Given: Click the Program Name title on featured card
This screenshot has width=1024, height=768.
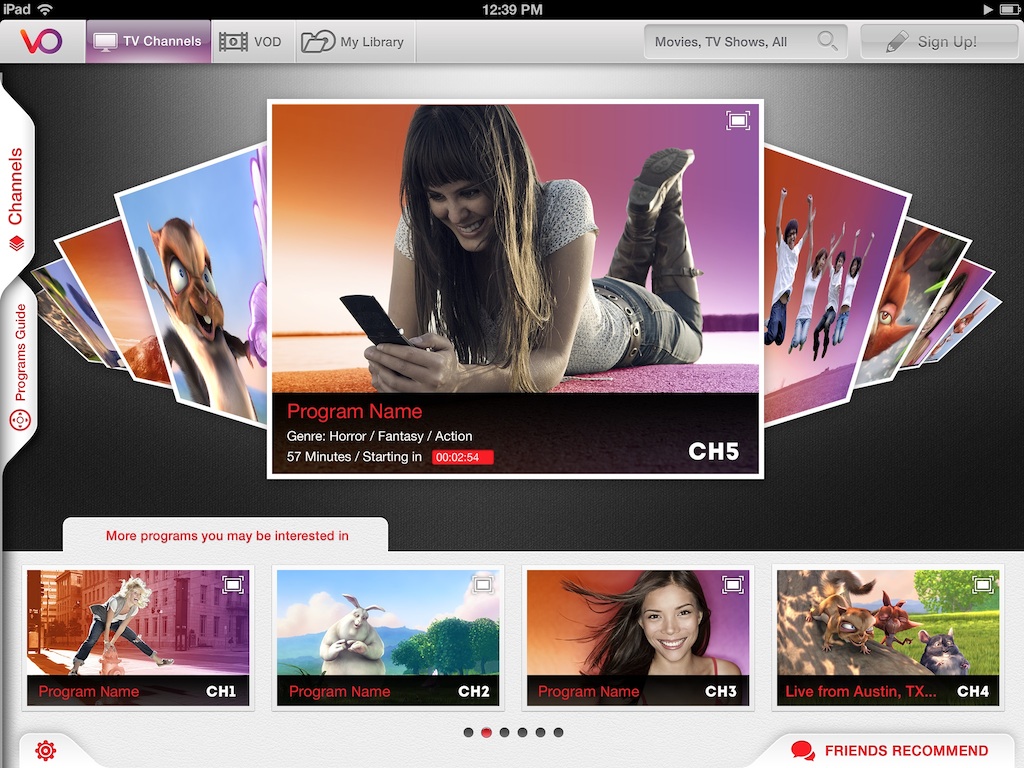Looking at the screenshot, I should (x=355, y=411).
